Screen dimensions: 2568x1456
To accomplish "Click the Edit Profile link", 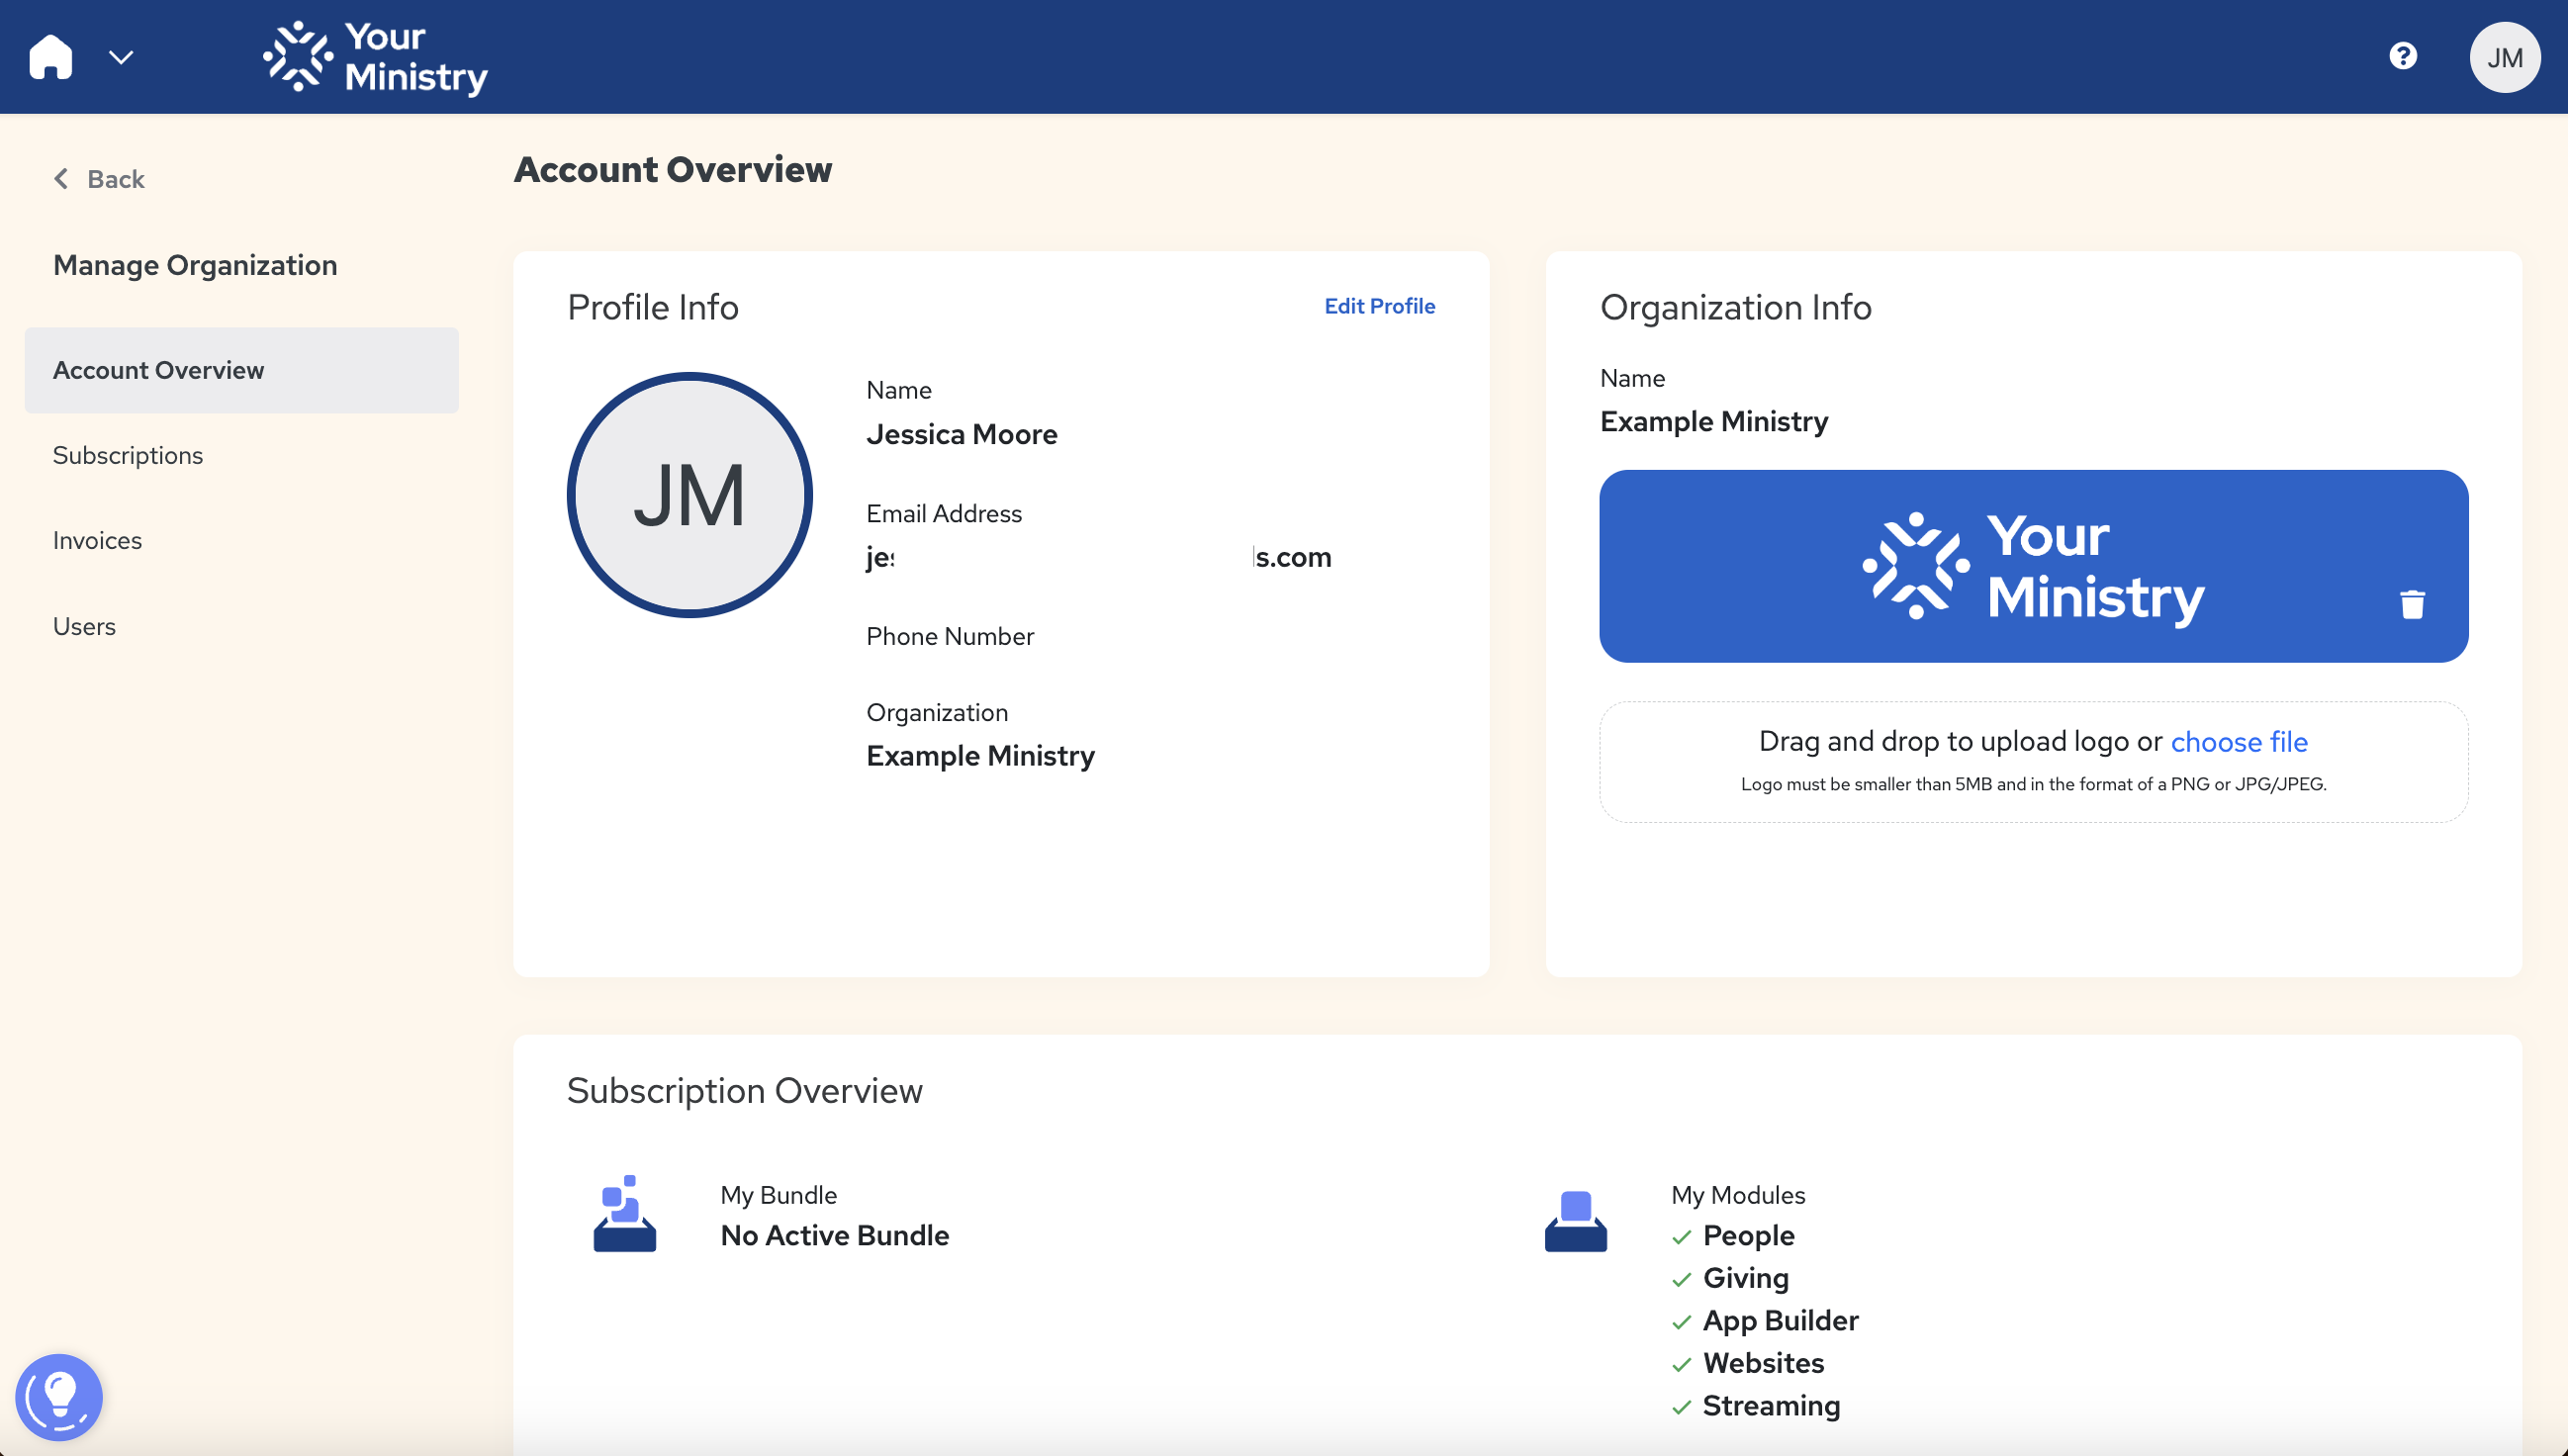I will (x=1379, y=306).
